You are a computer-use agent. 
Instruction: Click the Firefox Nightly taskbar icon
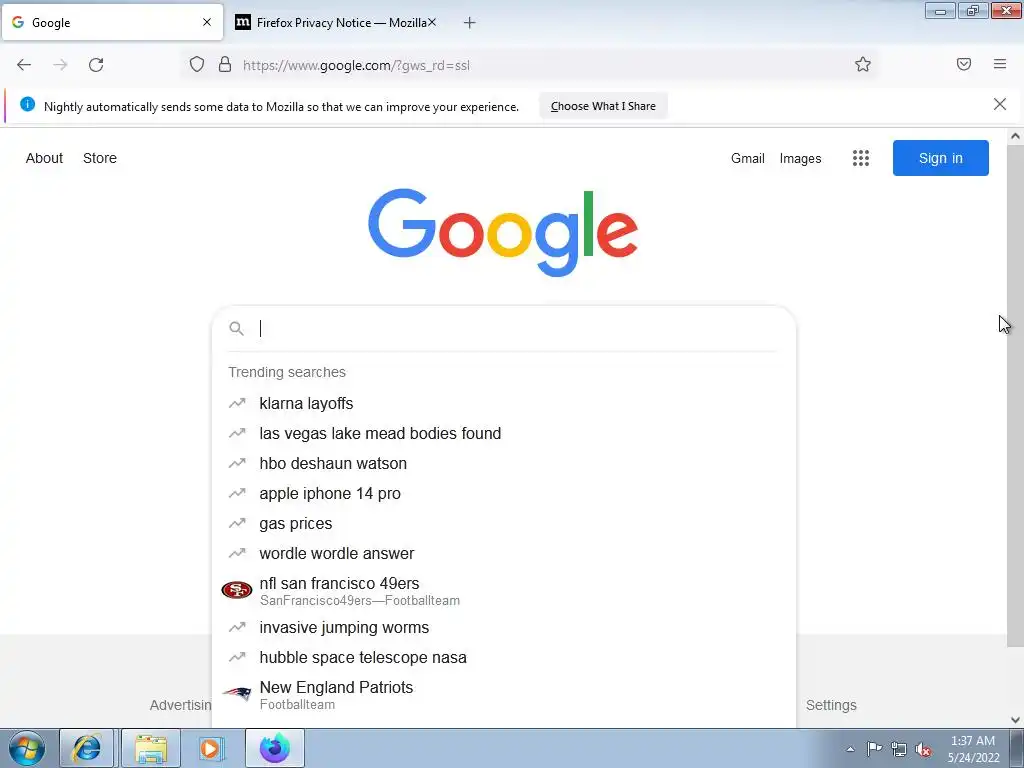pos(275,748)
